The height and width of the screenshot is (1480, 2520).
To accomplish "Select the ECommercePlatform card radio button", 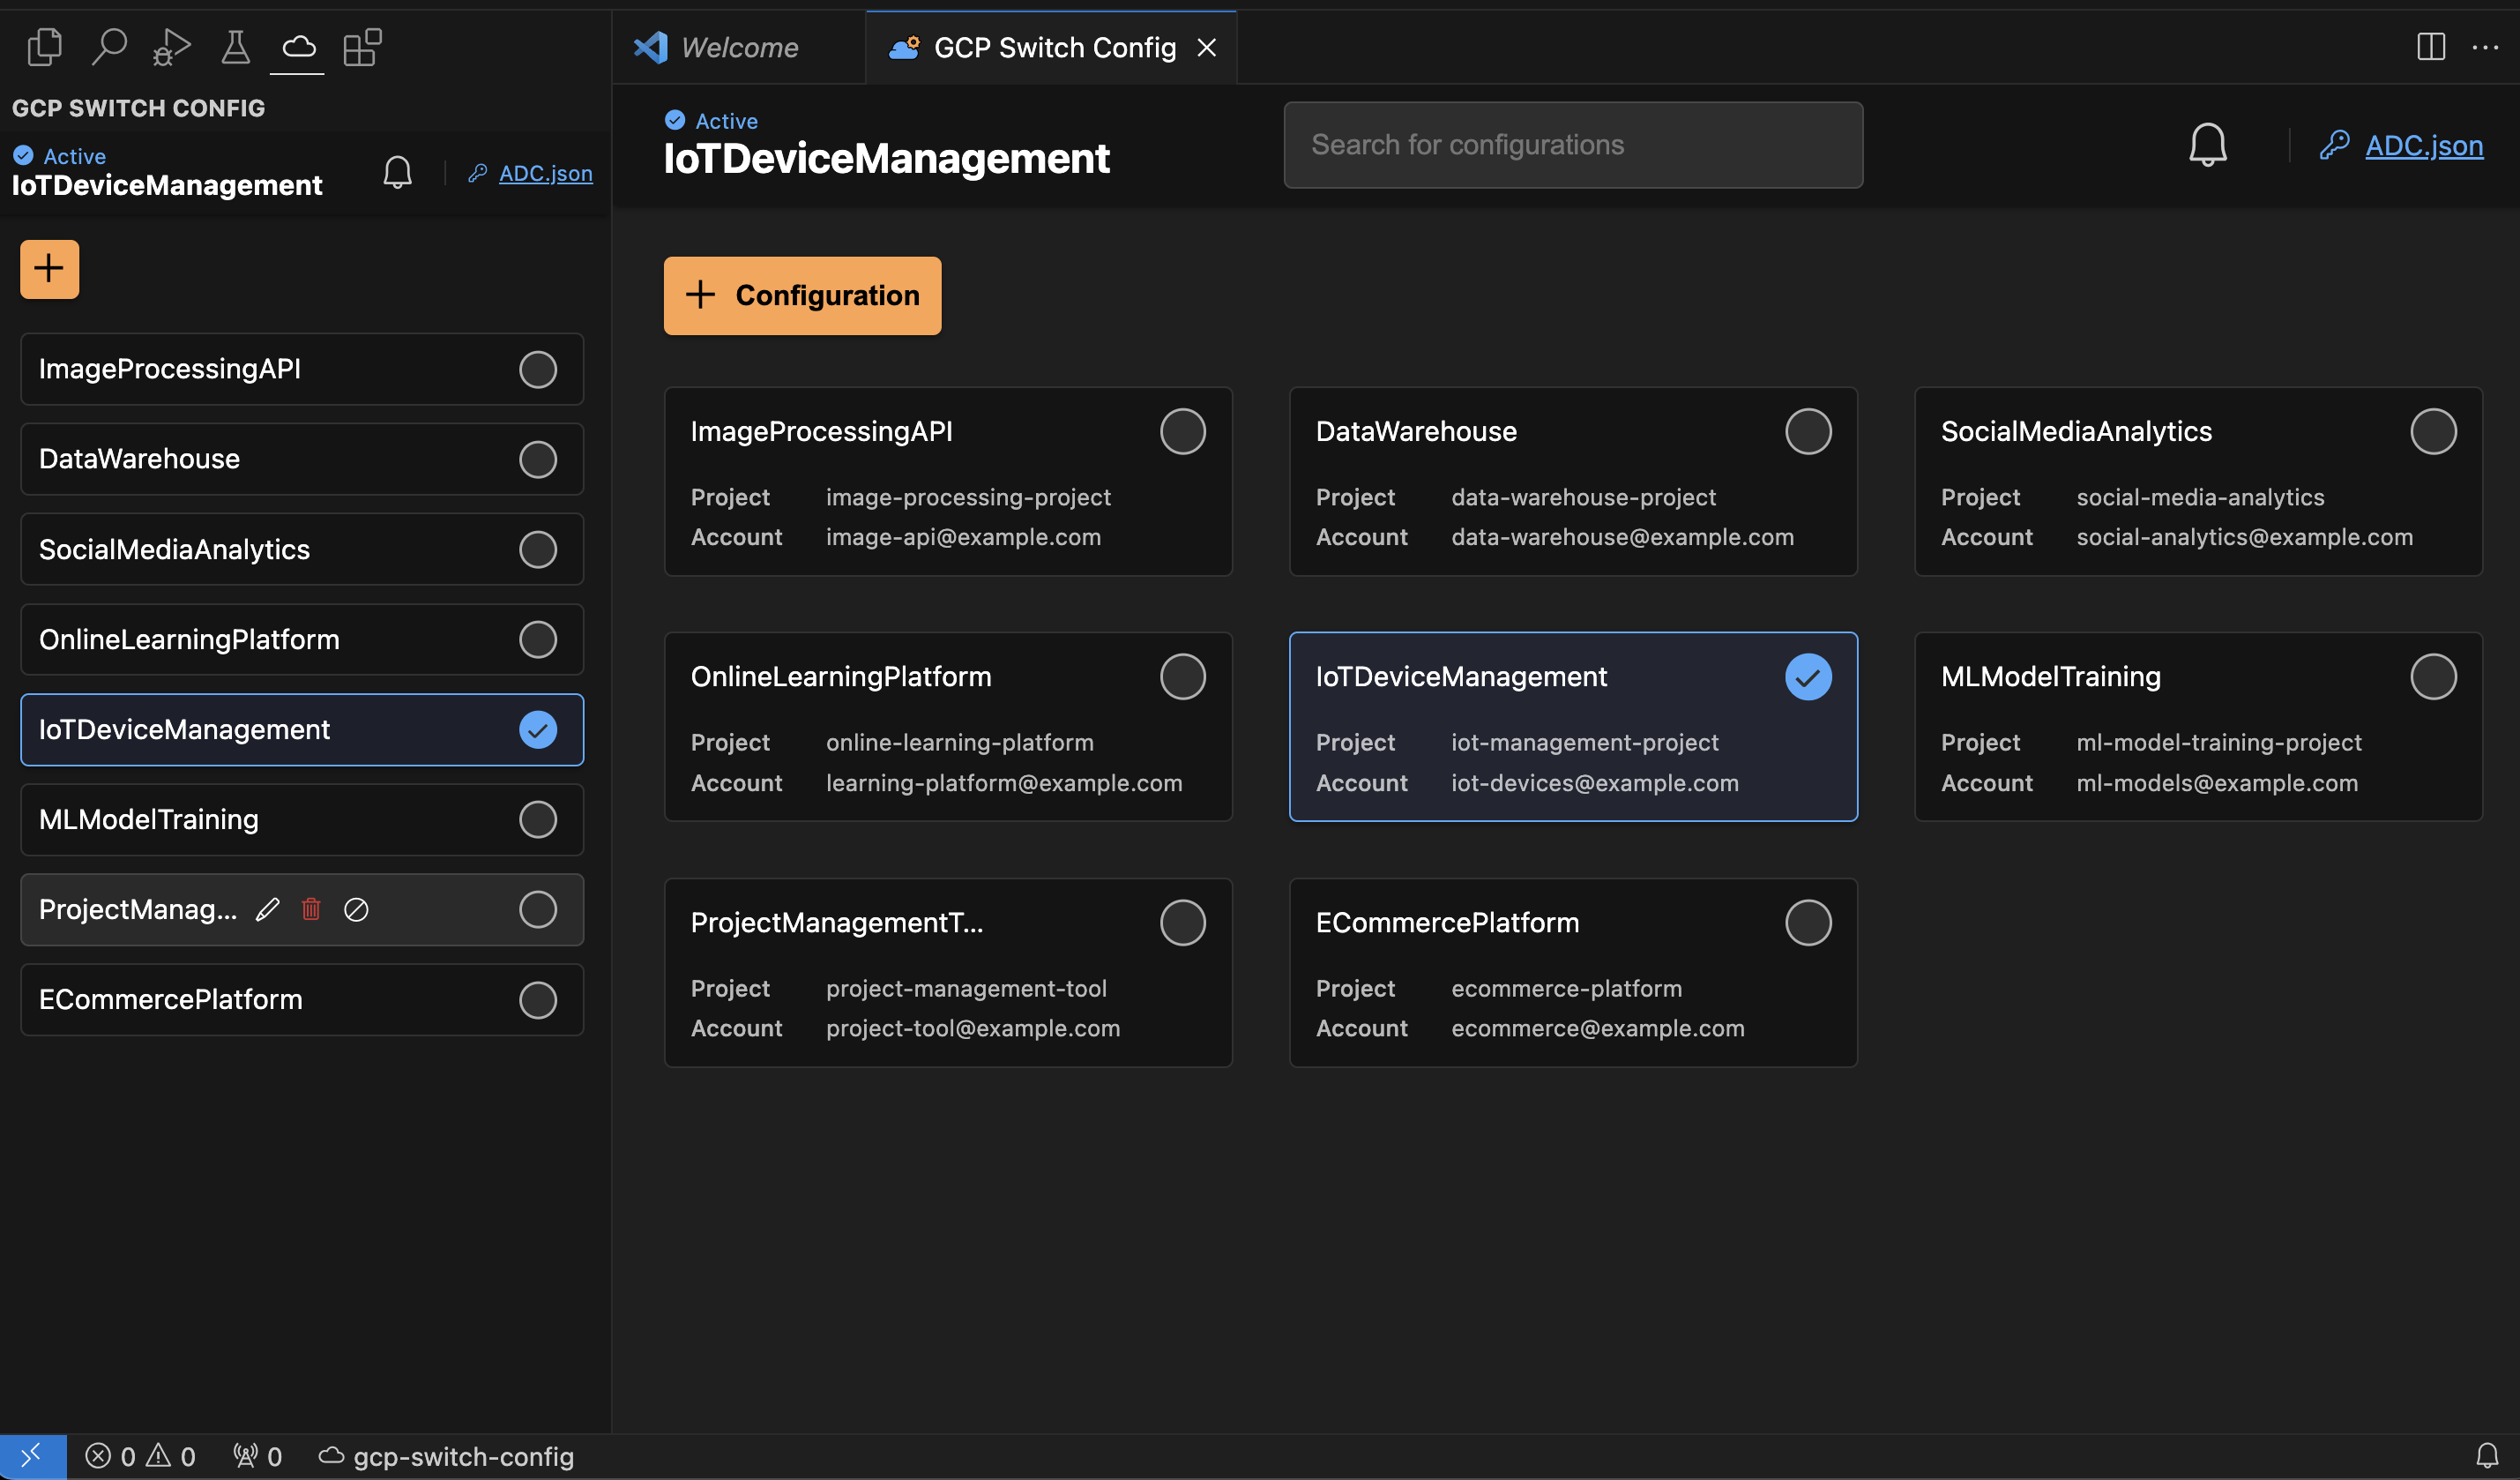I will click(x=1808, y=922).
